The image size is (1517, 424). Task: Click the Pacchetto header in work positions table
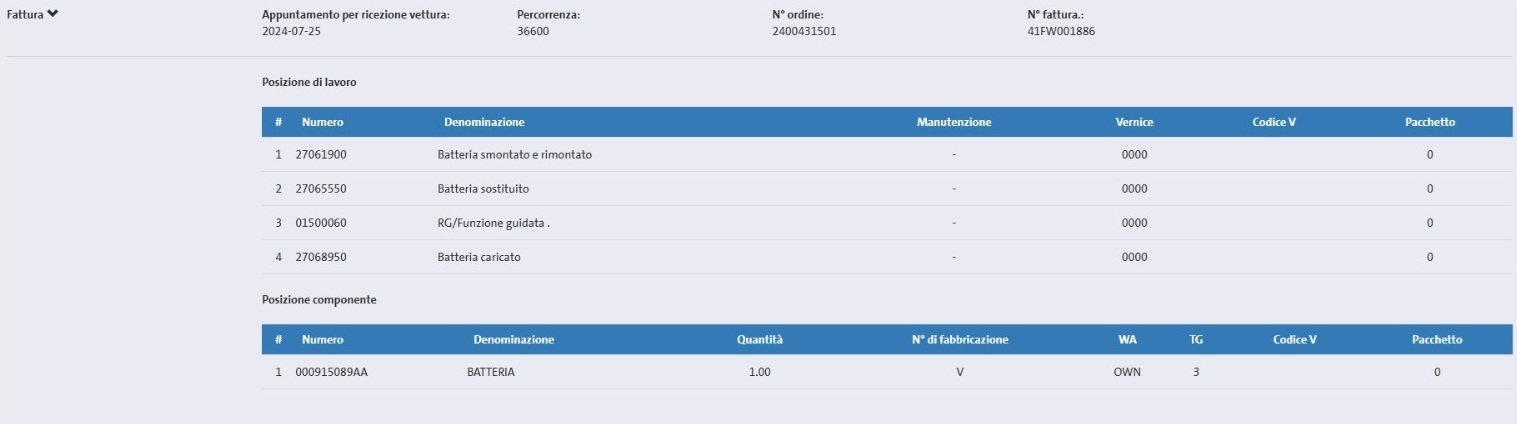(x=1429, y=122)
